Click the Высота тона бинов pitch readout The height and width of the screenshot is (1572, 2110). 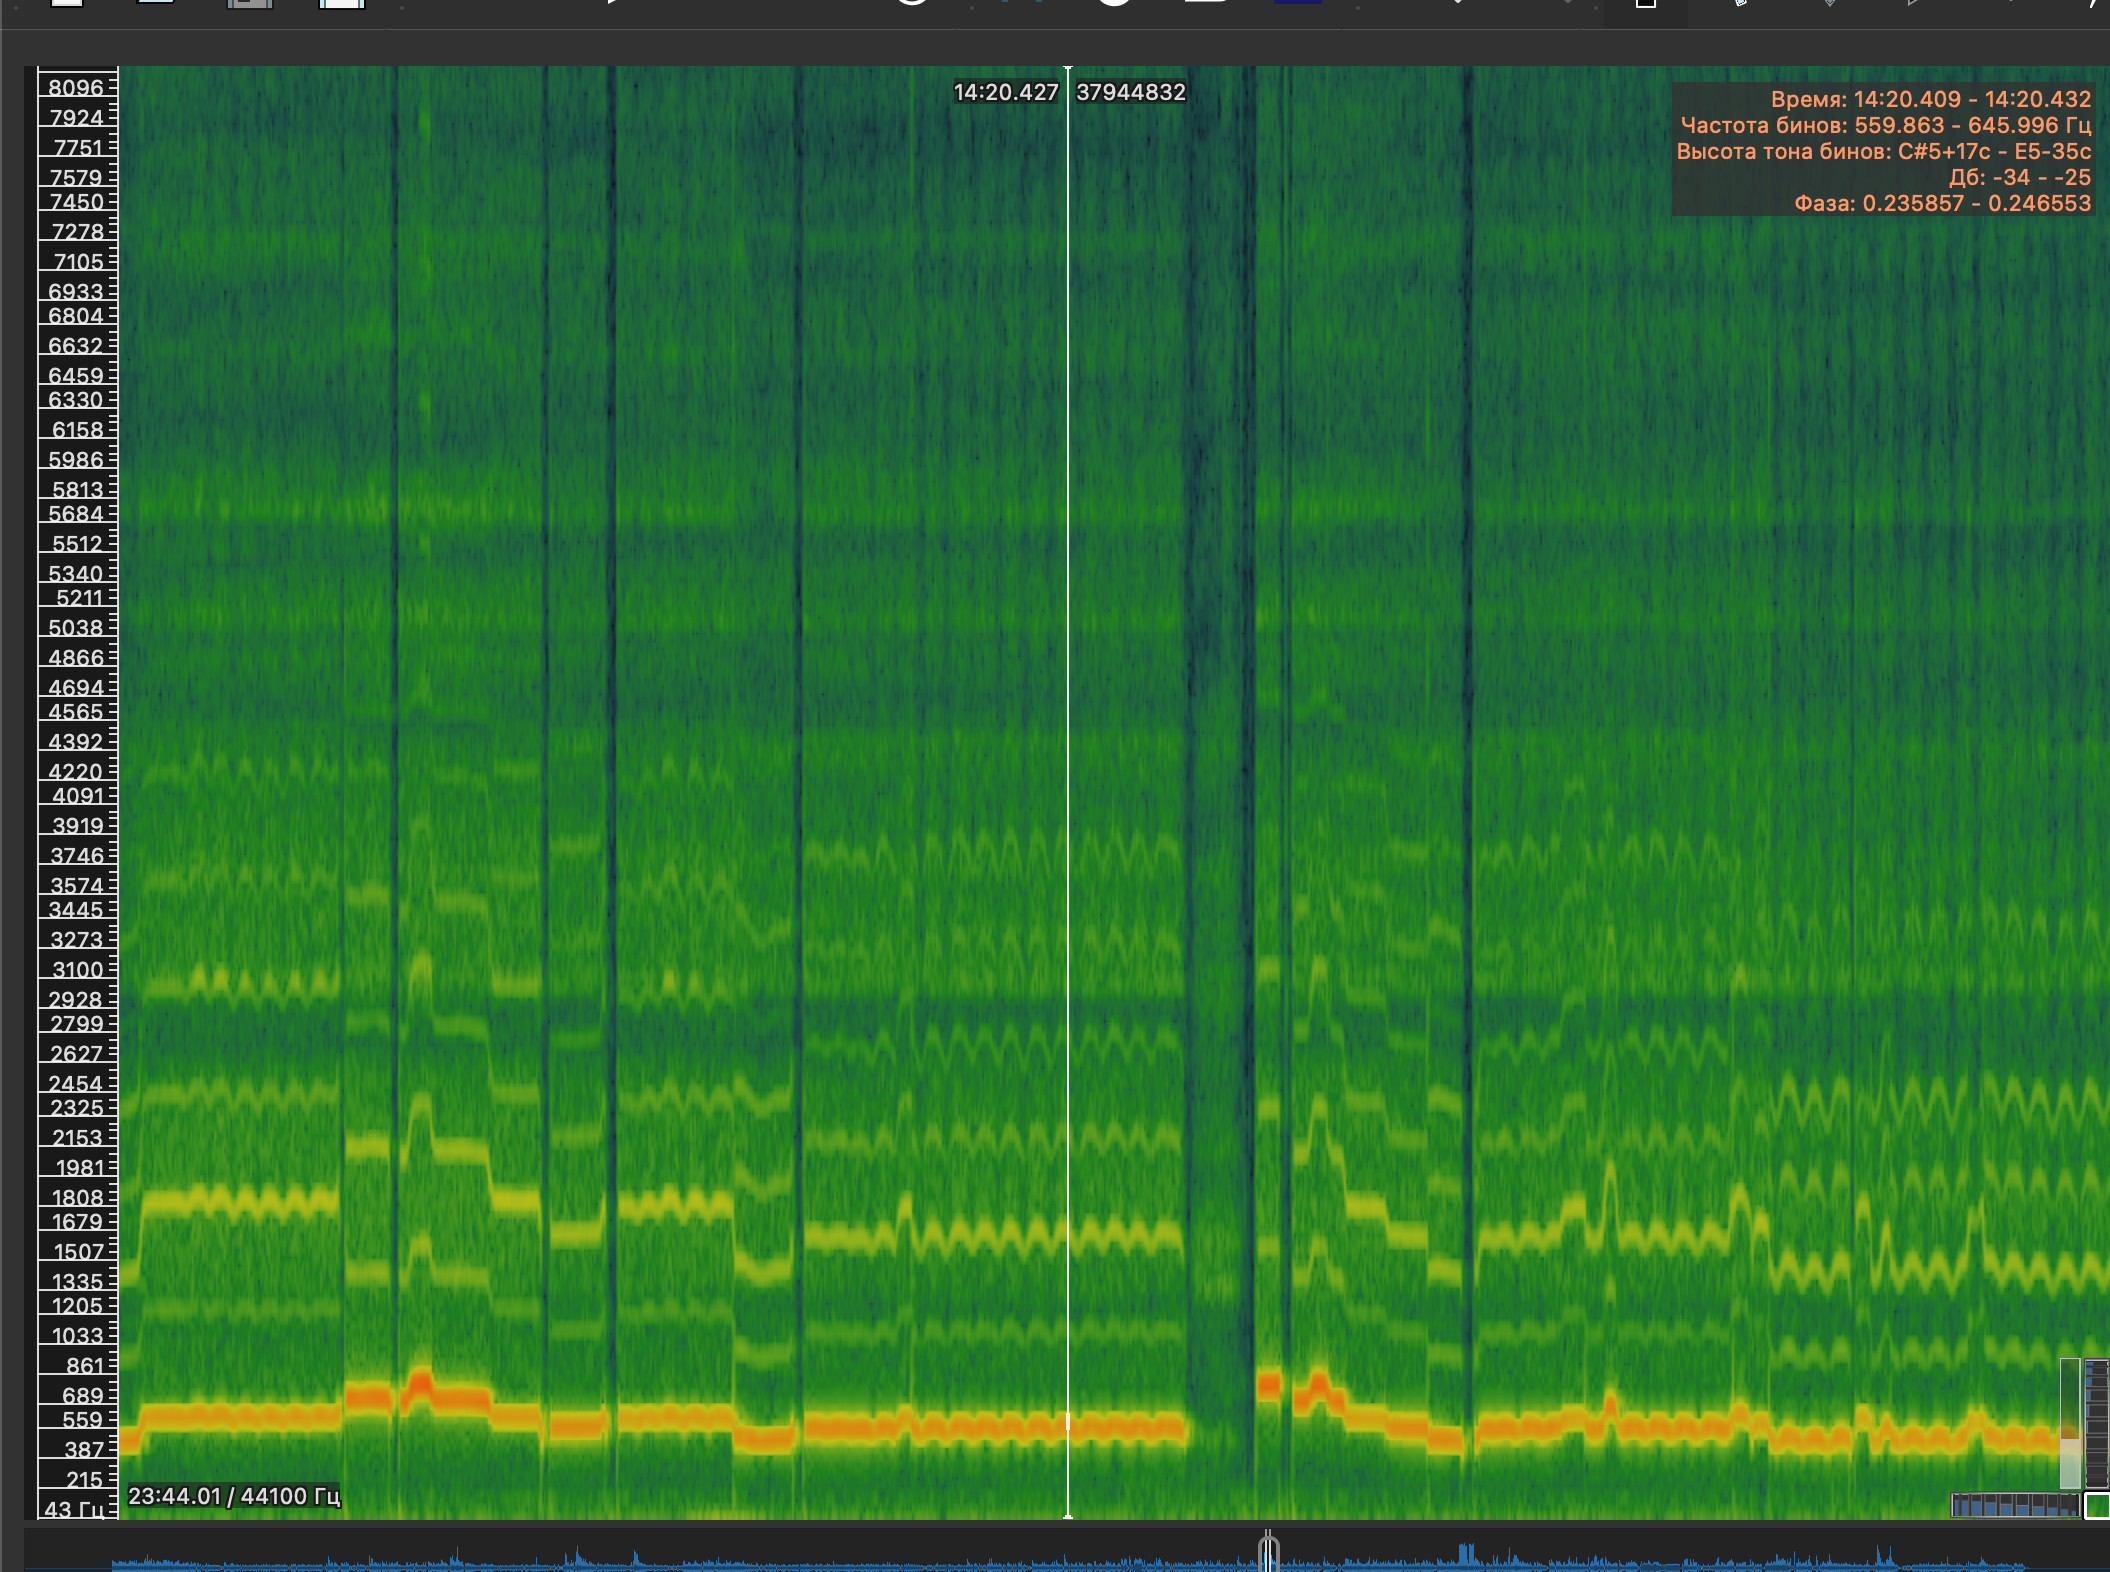1883,151
